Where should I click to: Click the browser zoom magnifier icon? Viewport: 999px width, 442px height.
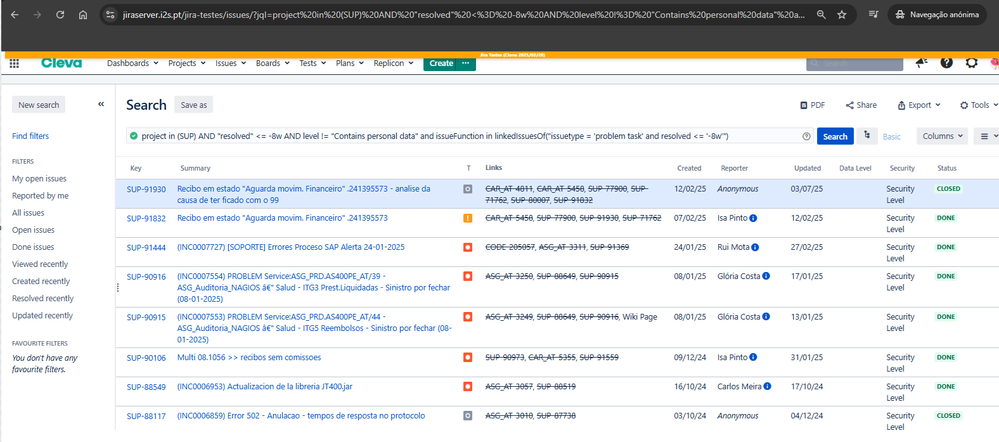(x=822, y=14)
